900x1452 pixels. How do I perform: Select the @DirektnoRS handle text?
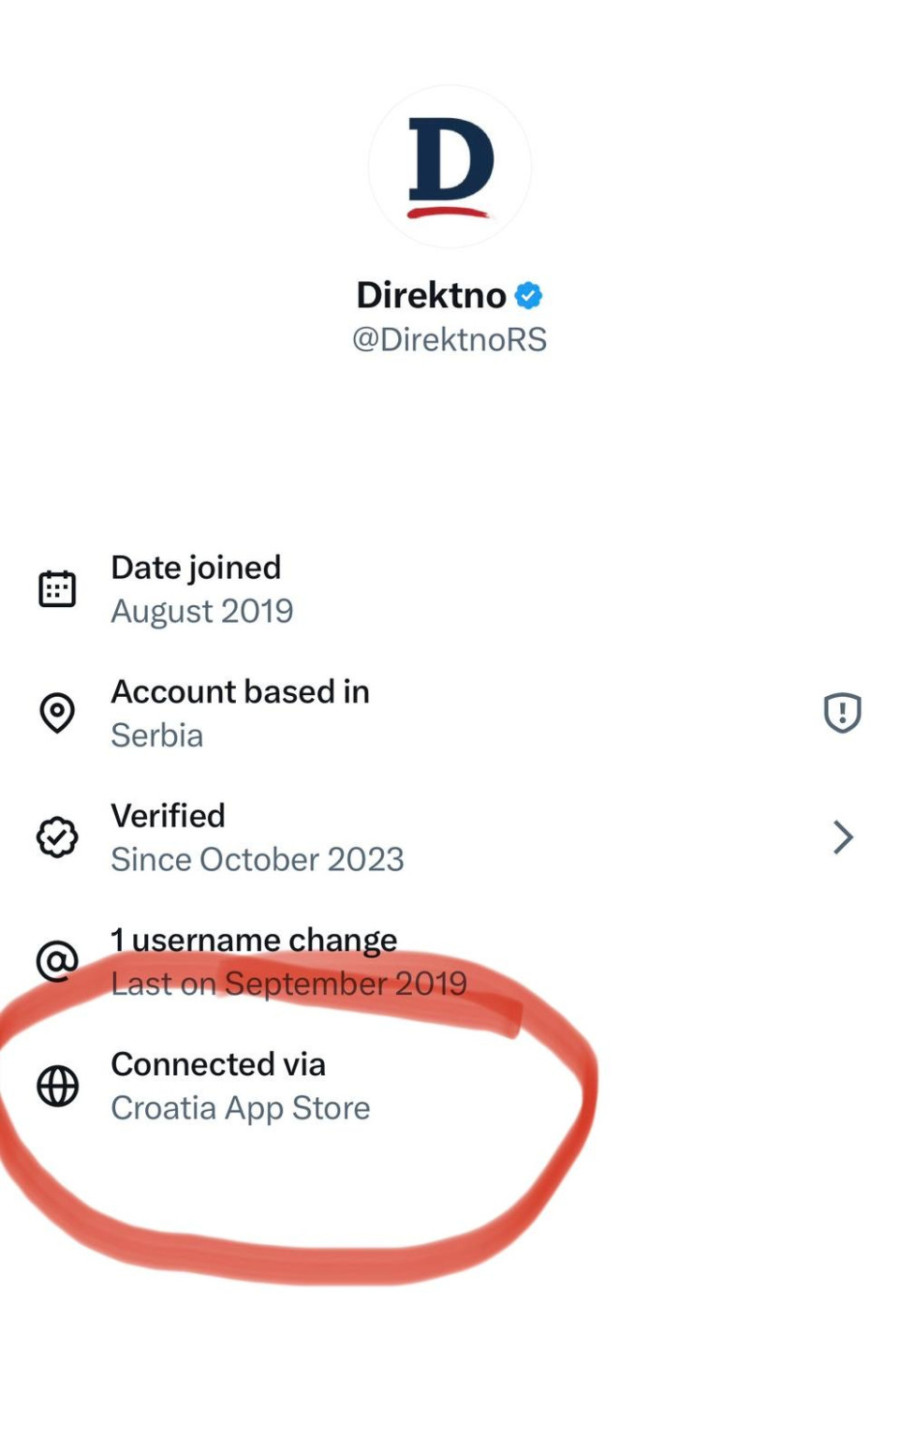pos(449,340)
